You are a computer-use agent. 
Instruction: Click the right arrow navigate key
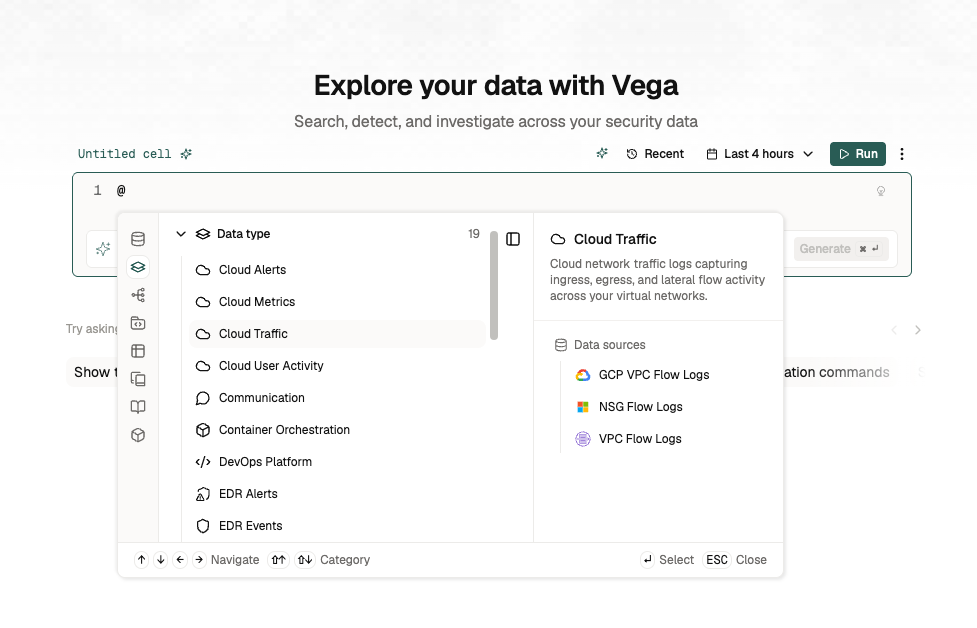[199, 560]
